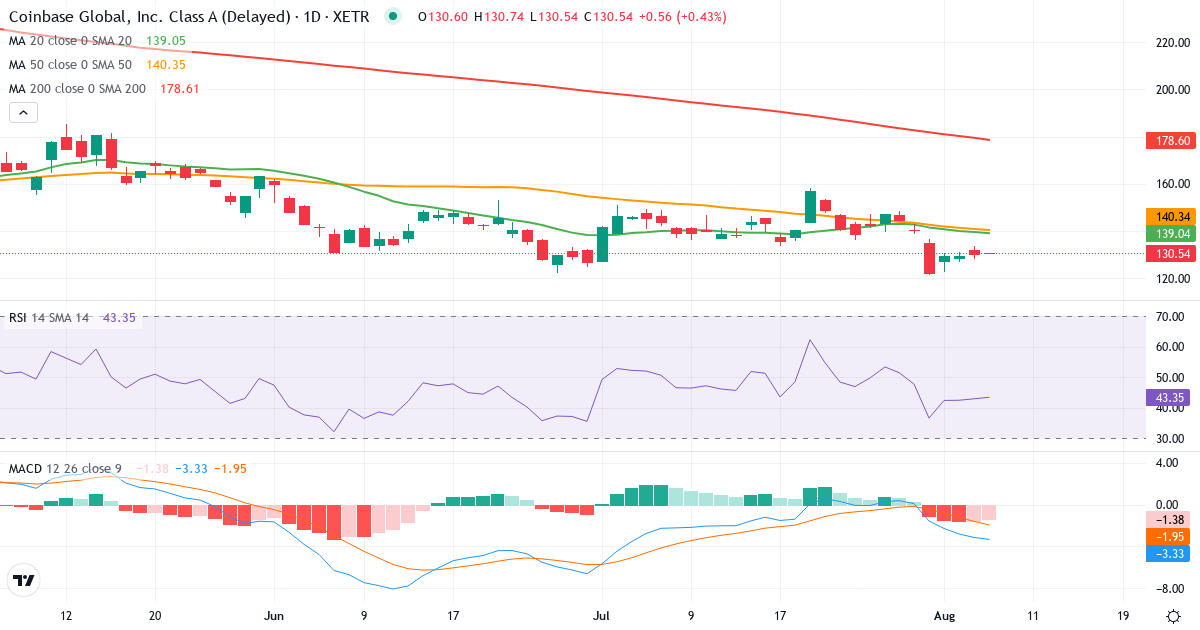Click the 20 date label on time axis
The width and height of the screenshot is (1200, 630).
coord(155,615)
